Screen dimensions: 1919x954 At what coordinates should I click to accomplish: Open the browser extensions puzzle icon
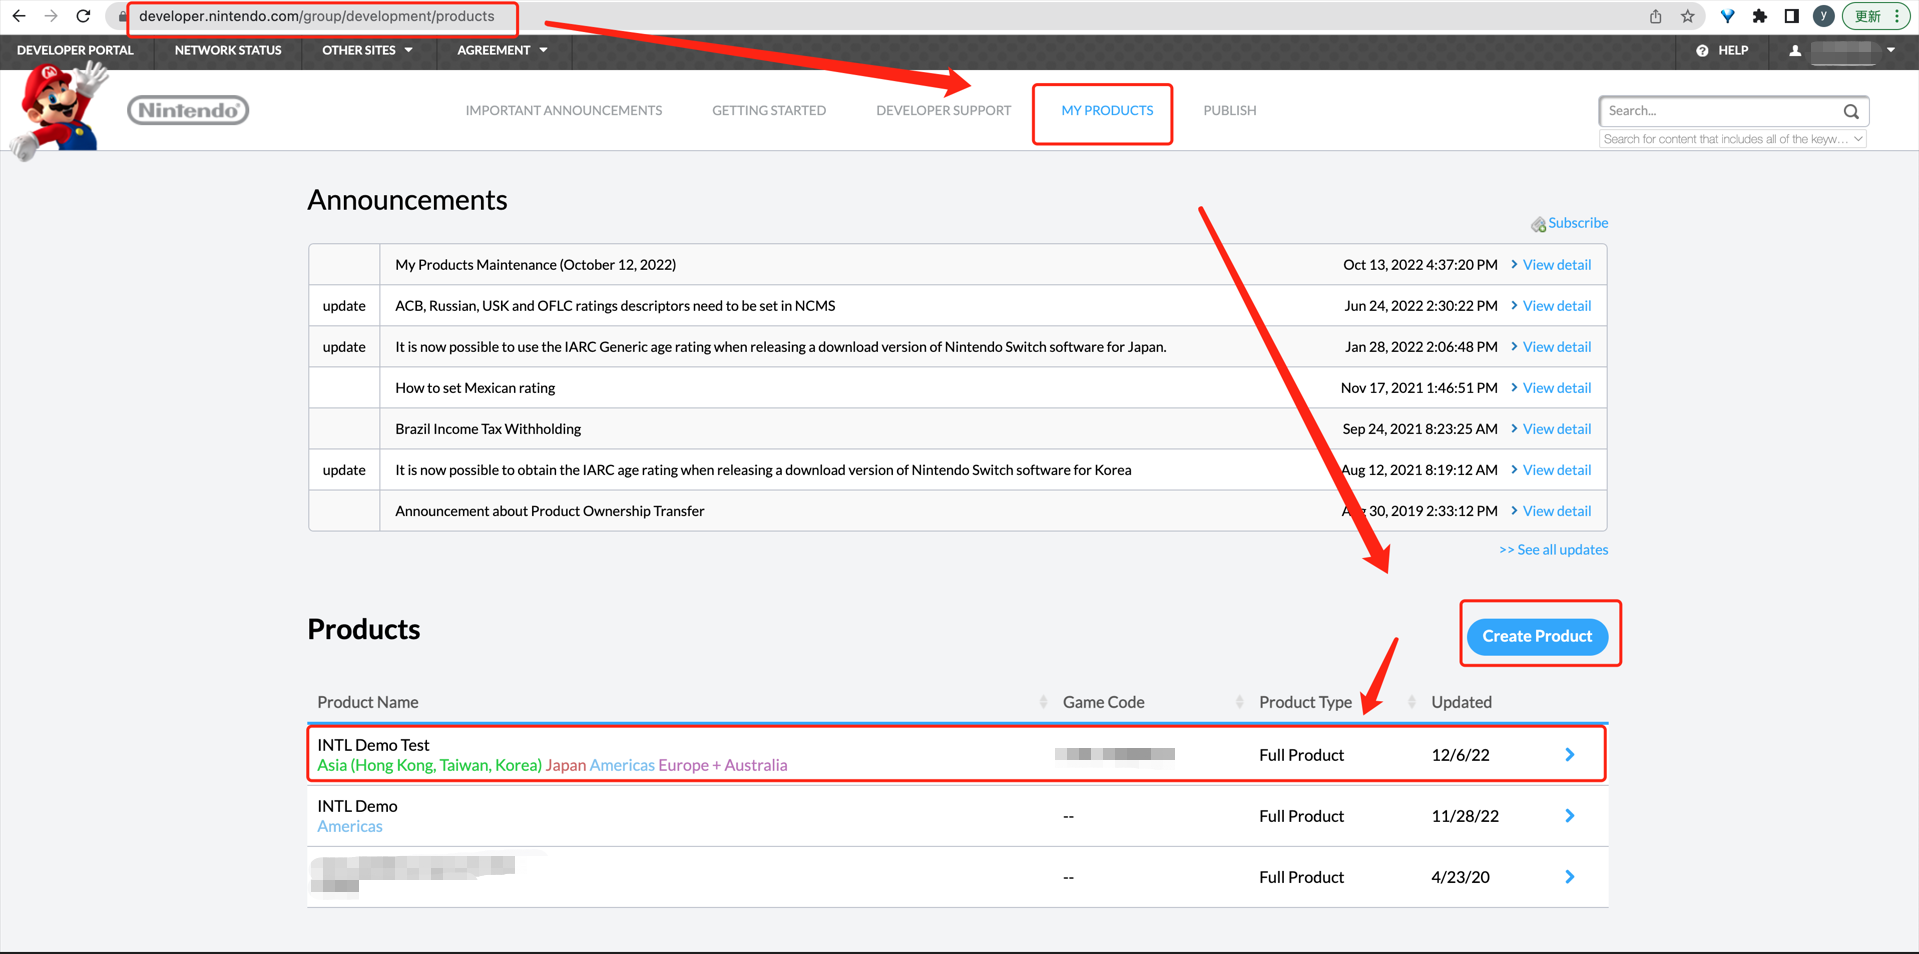1760,16
